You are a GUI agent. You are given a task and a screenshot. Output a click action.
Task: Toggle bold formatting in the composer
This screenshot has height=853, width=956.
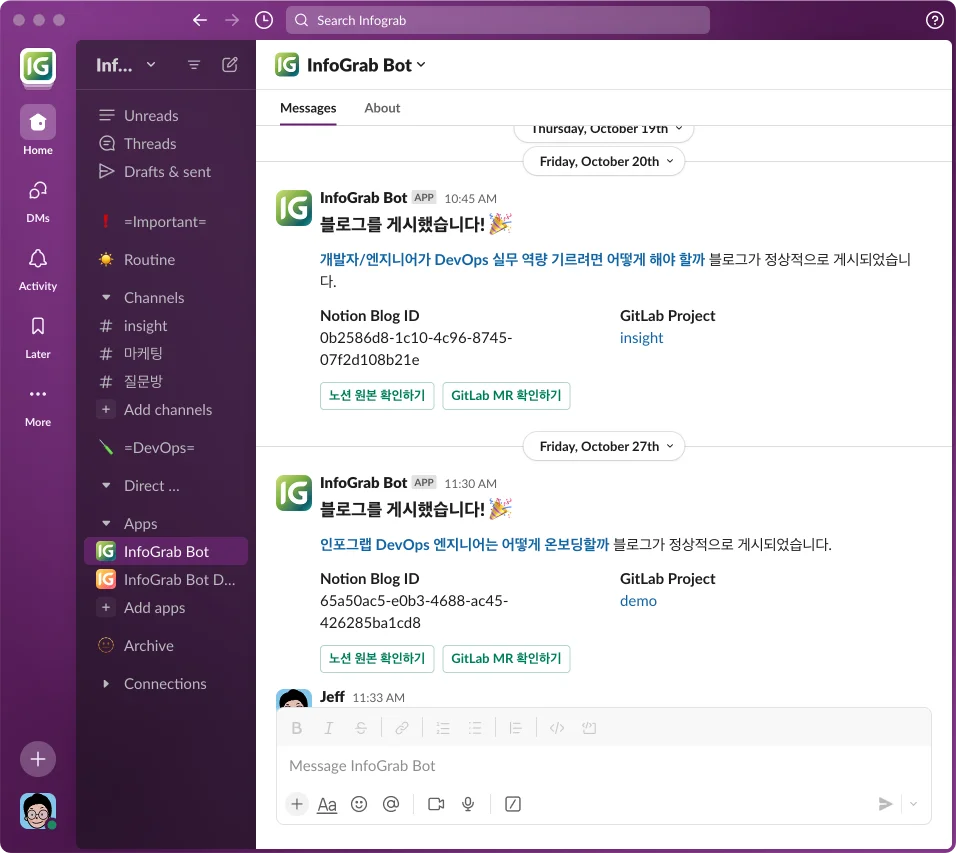pos(296,727)
